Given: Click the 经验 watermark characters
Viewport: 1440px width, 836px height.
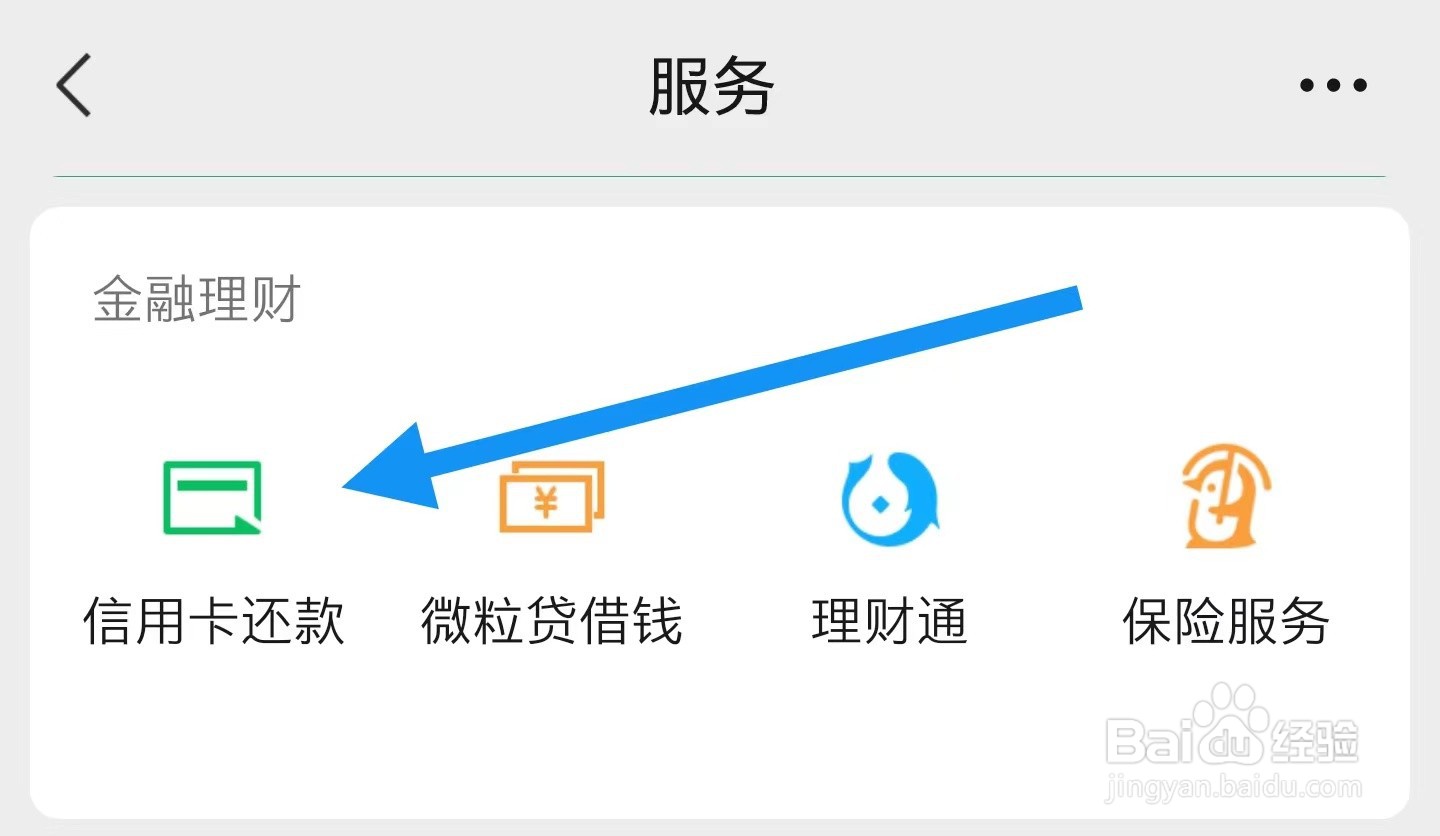Looking at the screenshot, I should click(1314, 742).
